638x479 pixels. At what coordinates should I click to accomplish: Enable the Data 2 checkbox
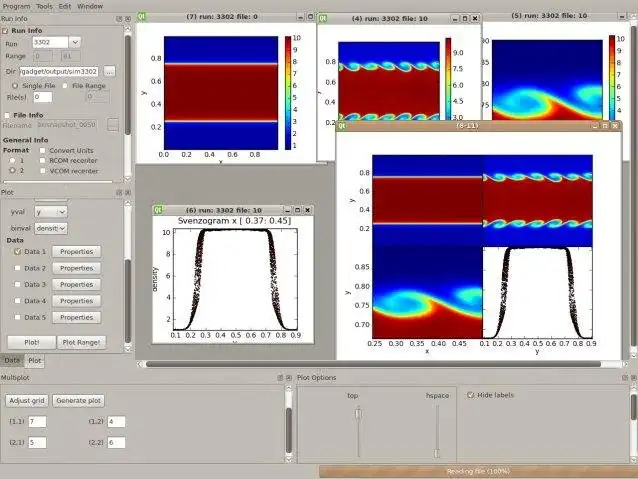[x=17, y=268]
